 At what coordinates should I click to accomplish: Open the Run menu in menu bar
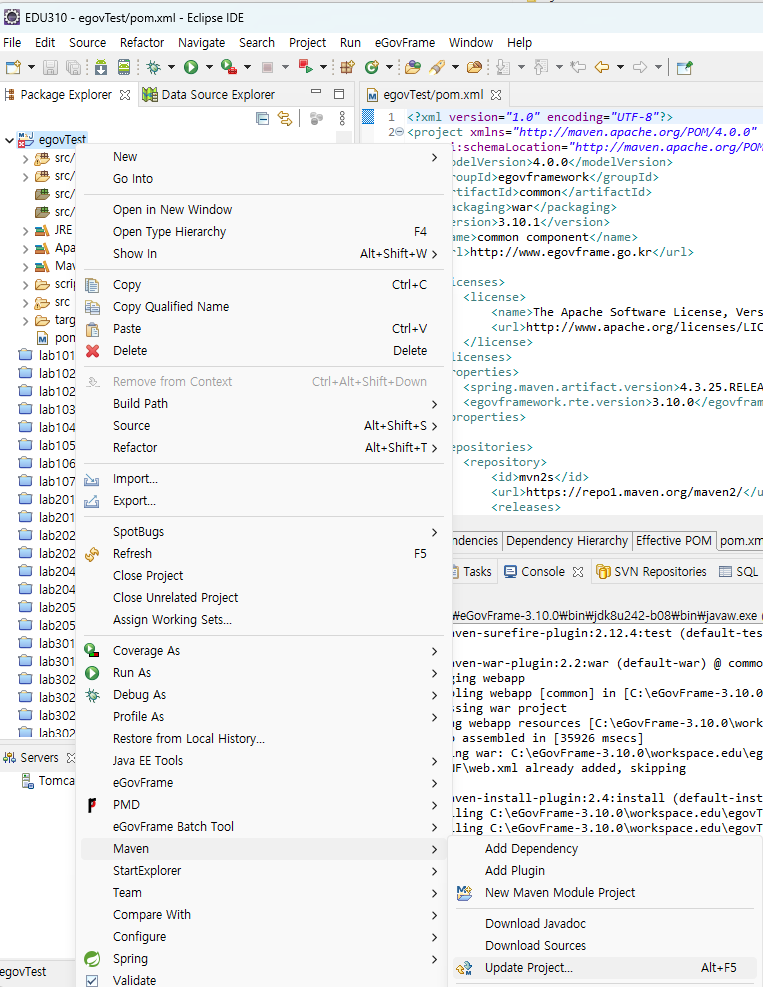[x=350, y=42]
